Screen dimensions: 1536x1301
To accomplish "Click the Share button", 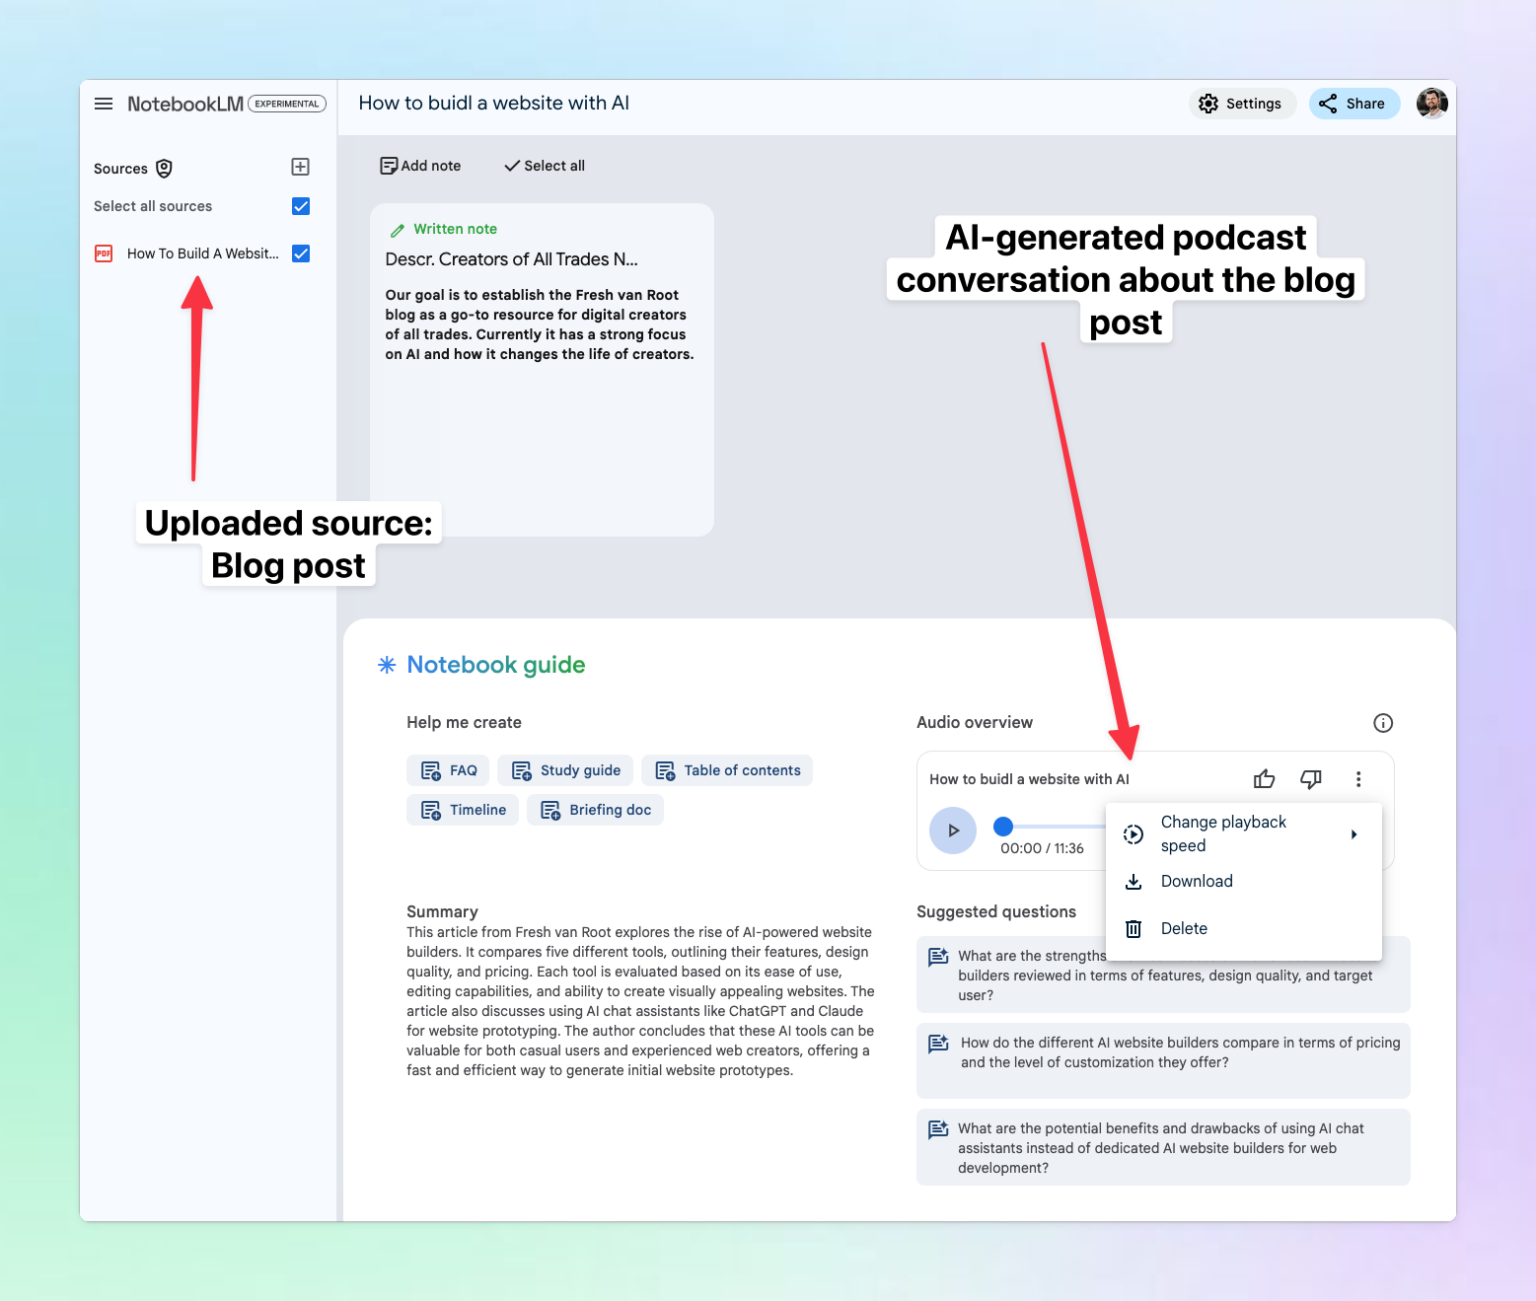I will tap(1354, 103).
